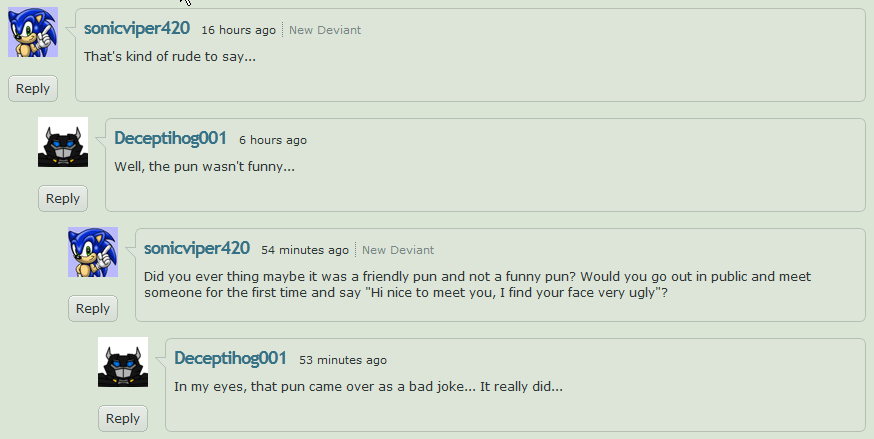Click the "6 hours ago" timestamp
This screenshot has height=439, width=874.
[273, 140]
